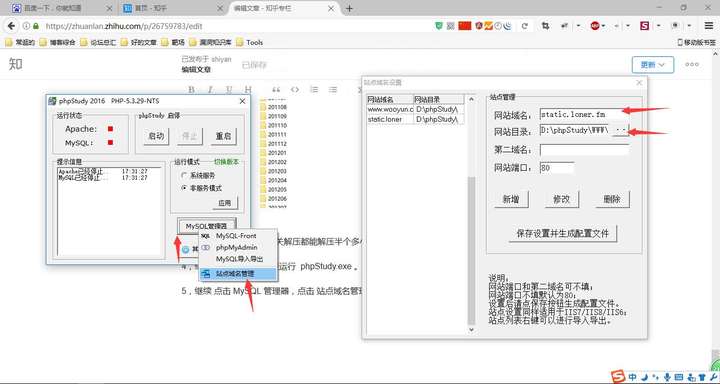Click 重启 button in phpStudy
The image size is (720, 384).
(223, 136)
